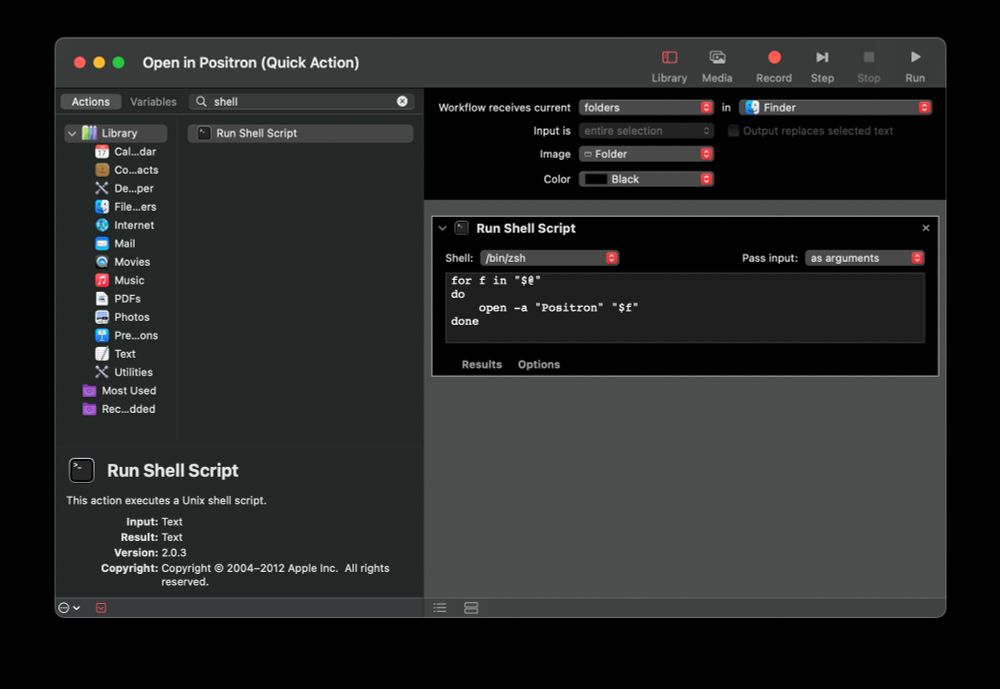Screen dimensions: 1000x689
Task: Click the Open in Positron window title
Action: click(251, 63)
